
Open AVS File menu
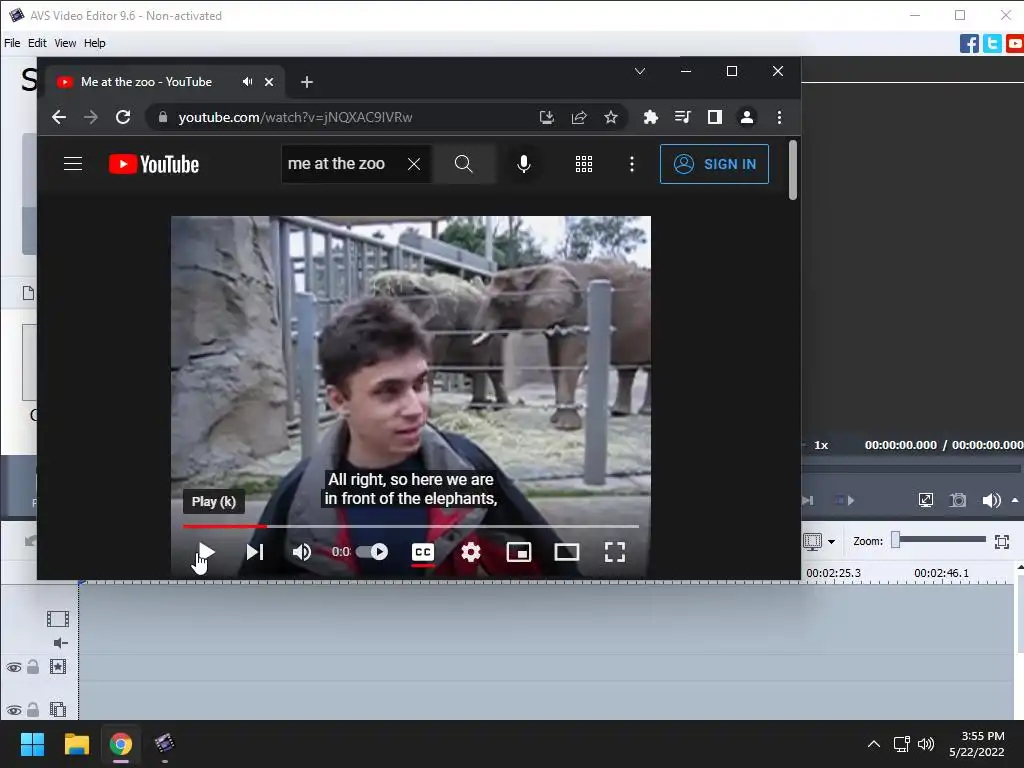12,43
